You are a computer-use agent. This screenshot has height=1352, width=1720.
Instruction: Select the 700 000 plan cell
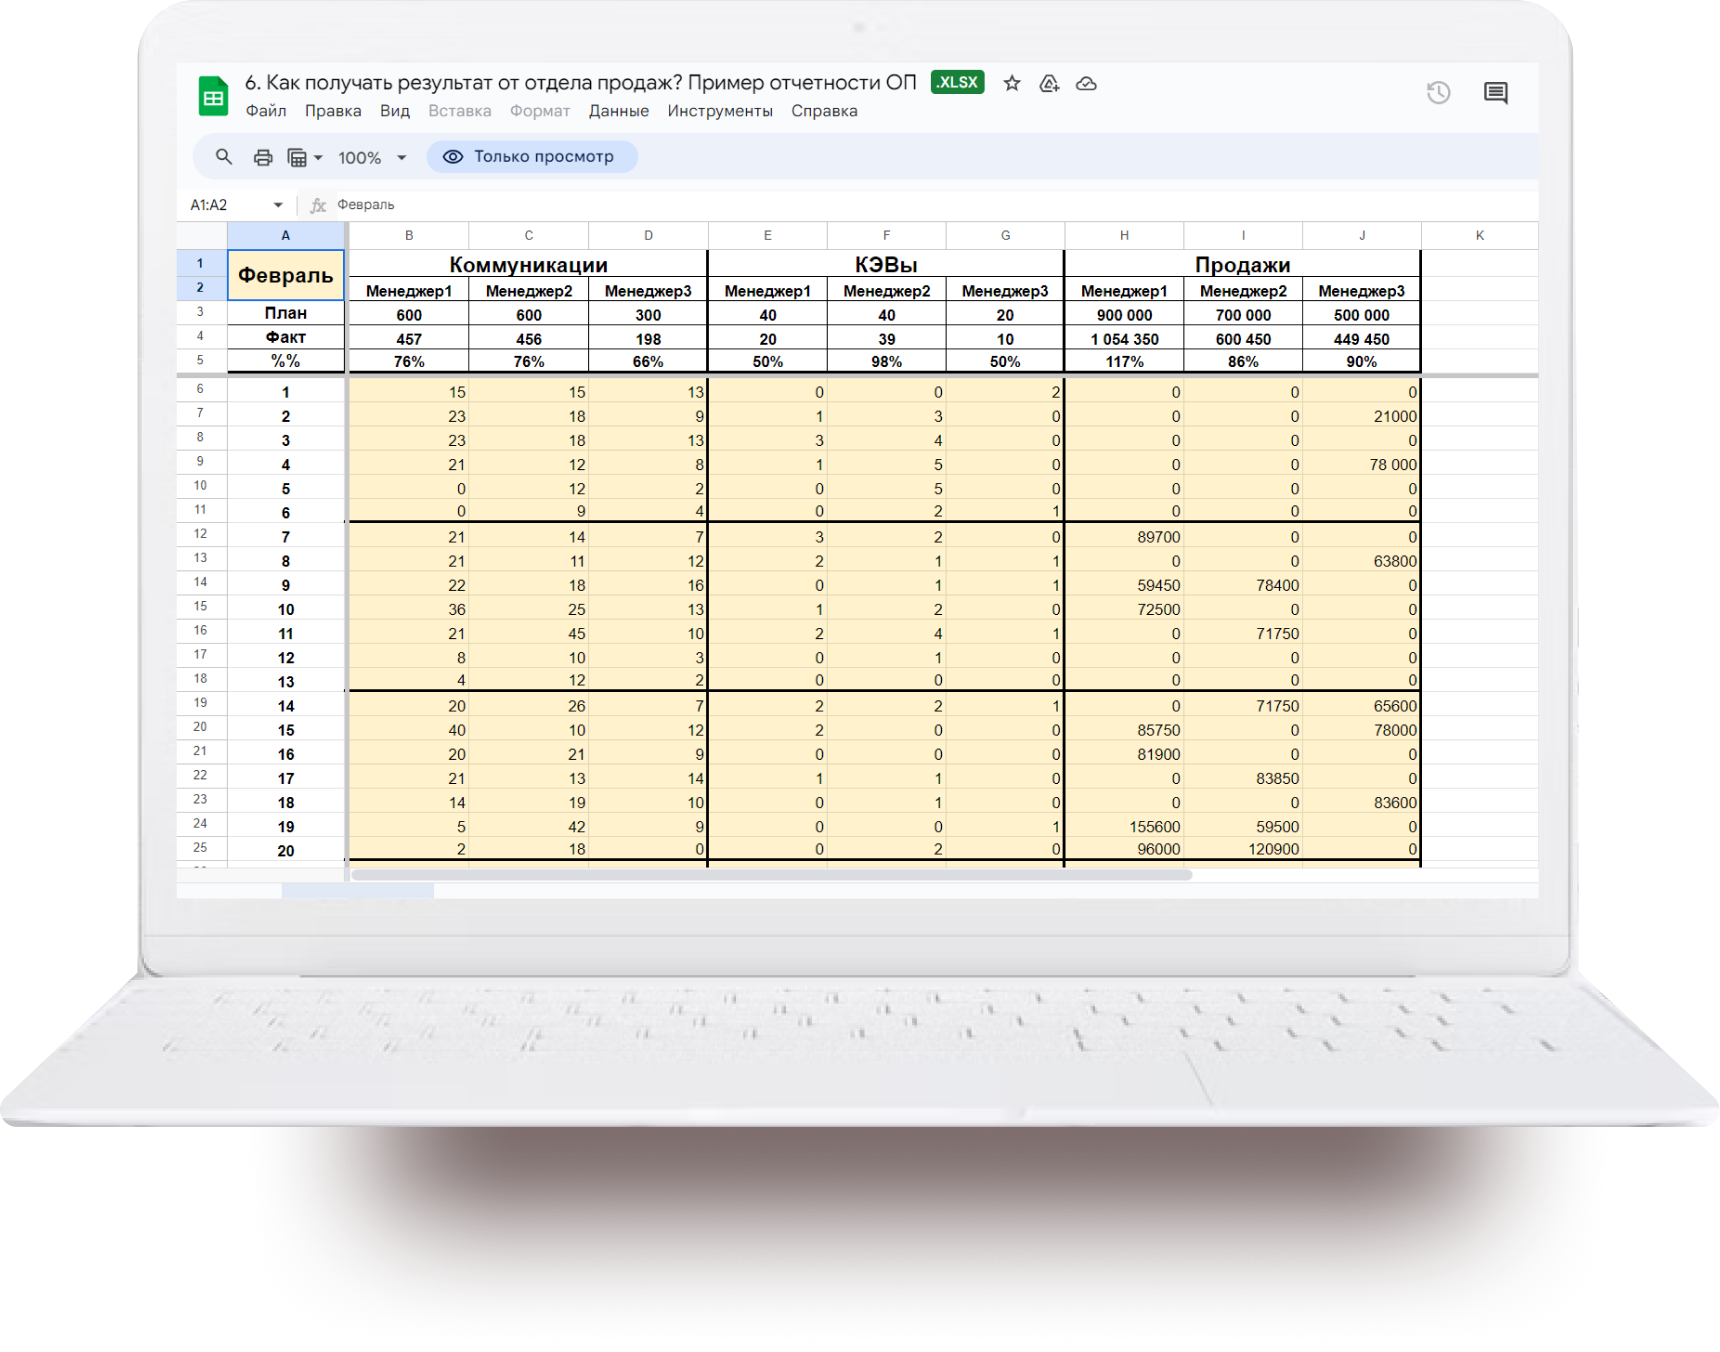click(1243, 315)
